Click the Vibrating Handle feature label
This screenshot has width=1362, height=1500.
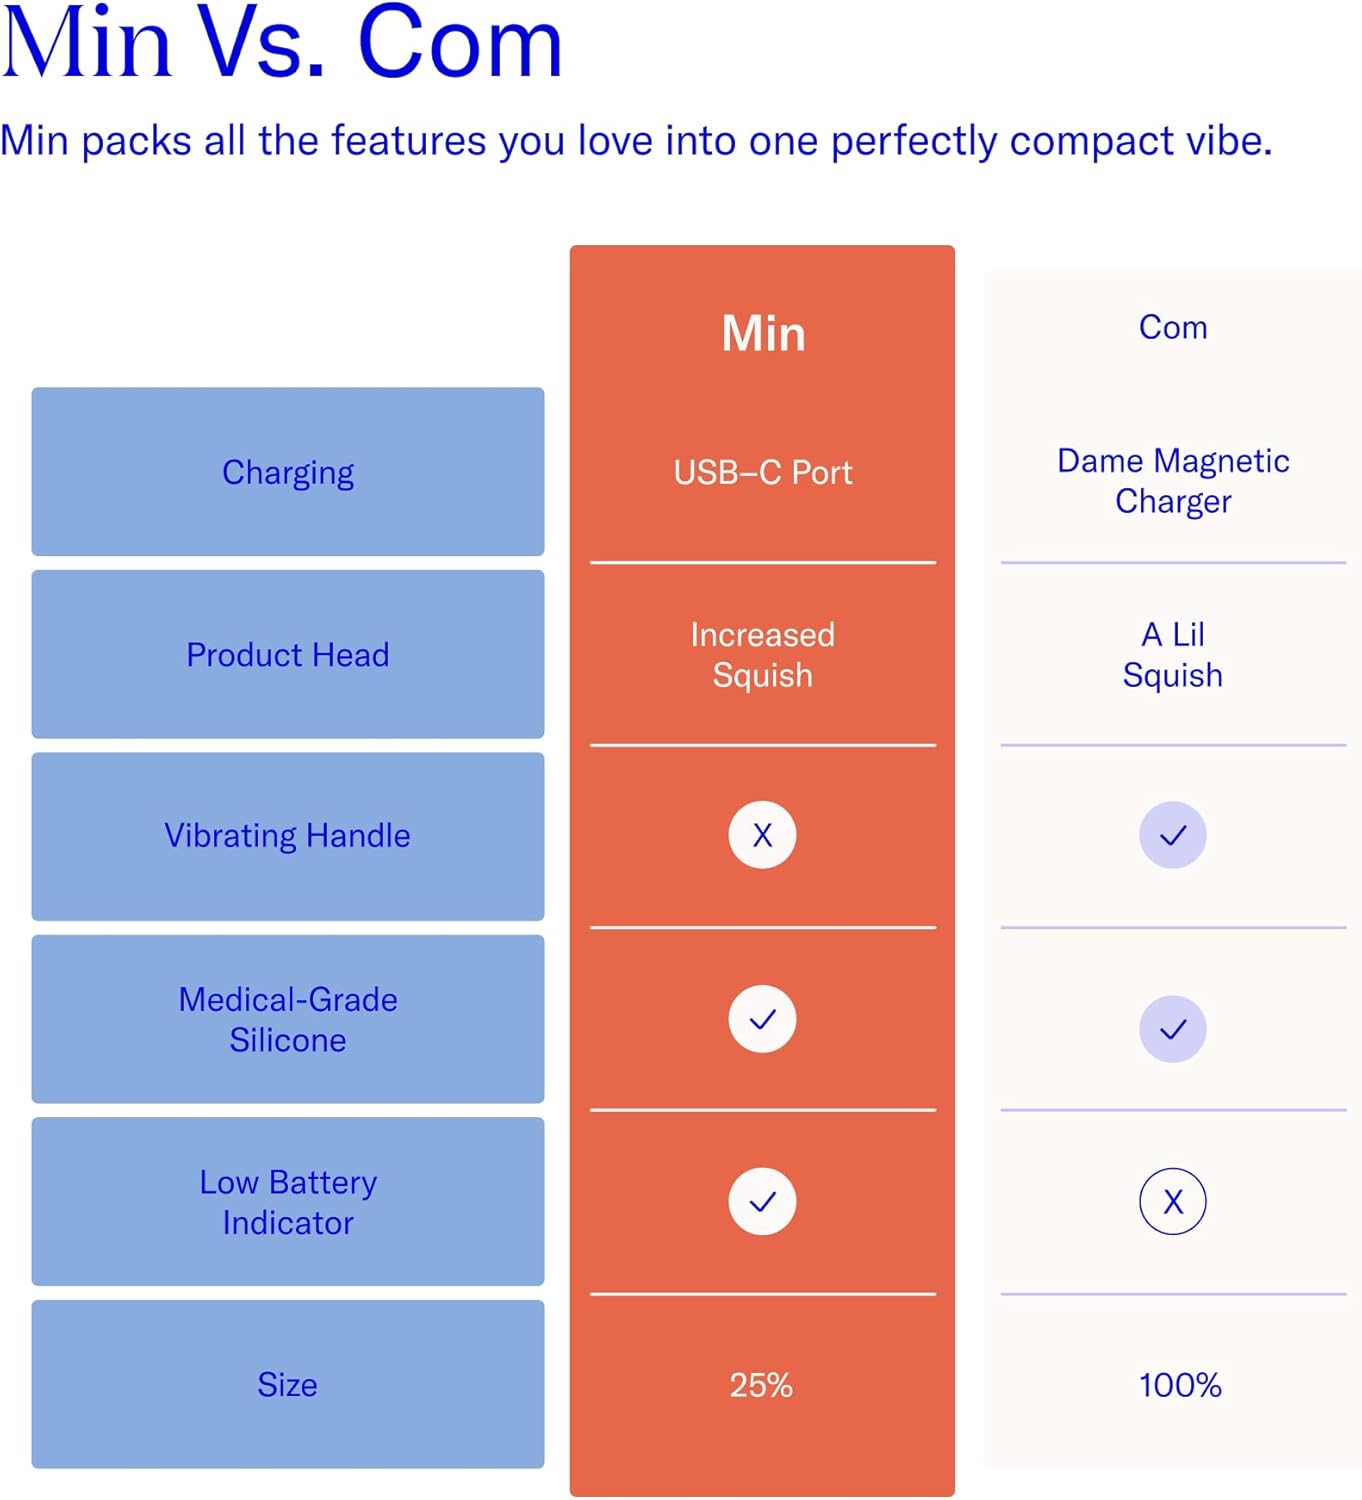(x=288, y=836)
